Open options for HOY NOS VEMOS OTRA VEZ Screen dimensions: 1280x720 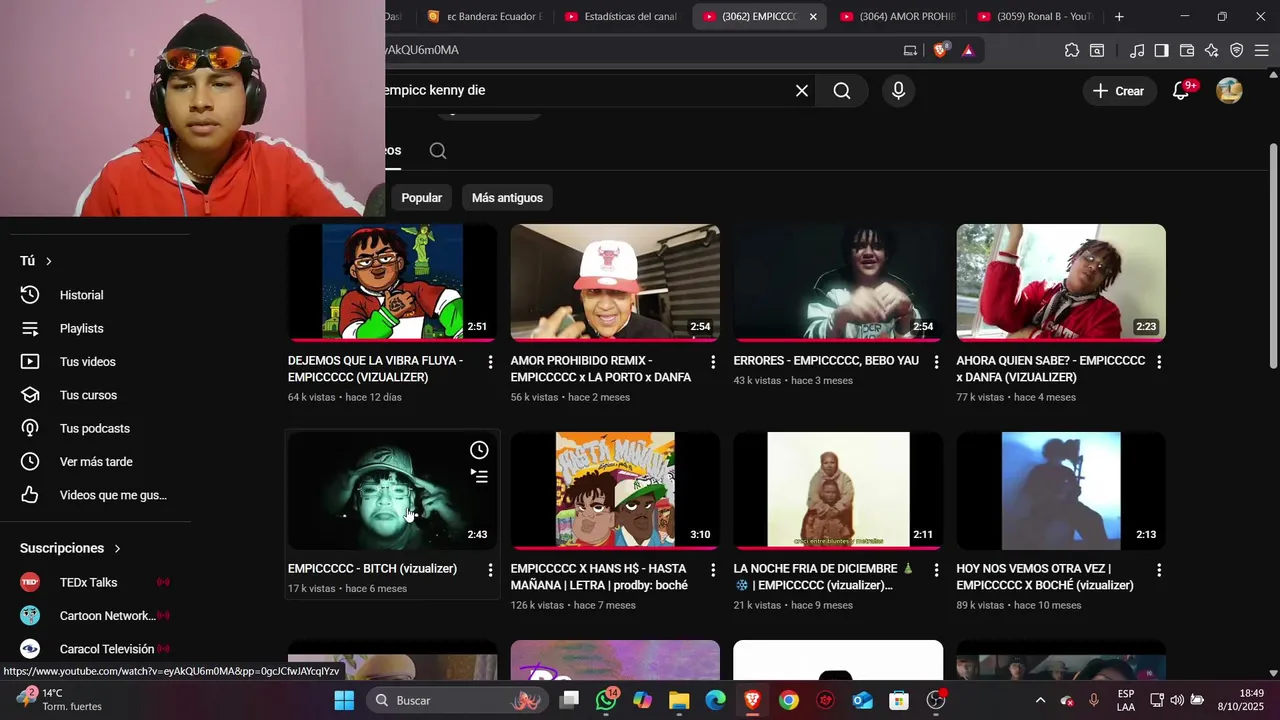point(1159,570)
